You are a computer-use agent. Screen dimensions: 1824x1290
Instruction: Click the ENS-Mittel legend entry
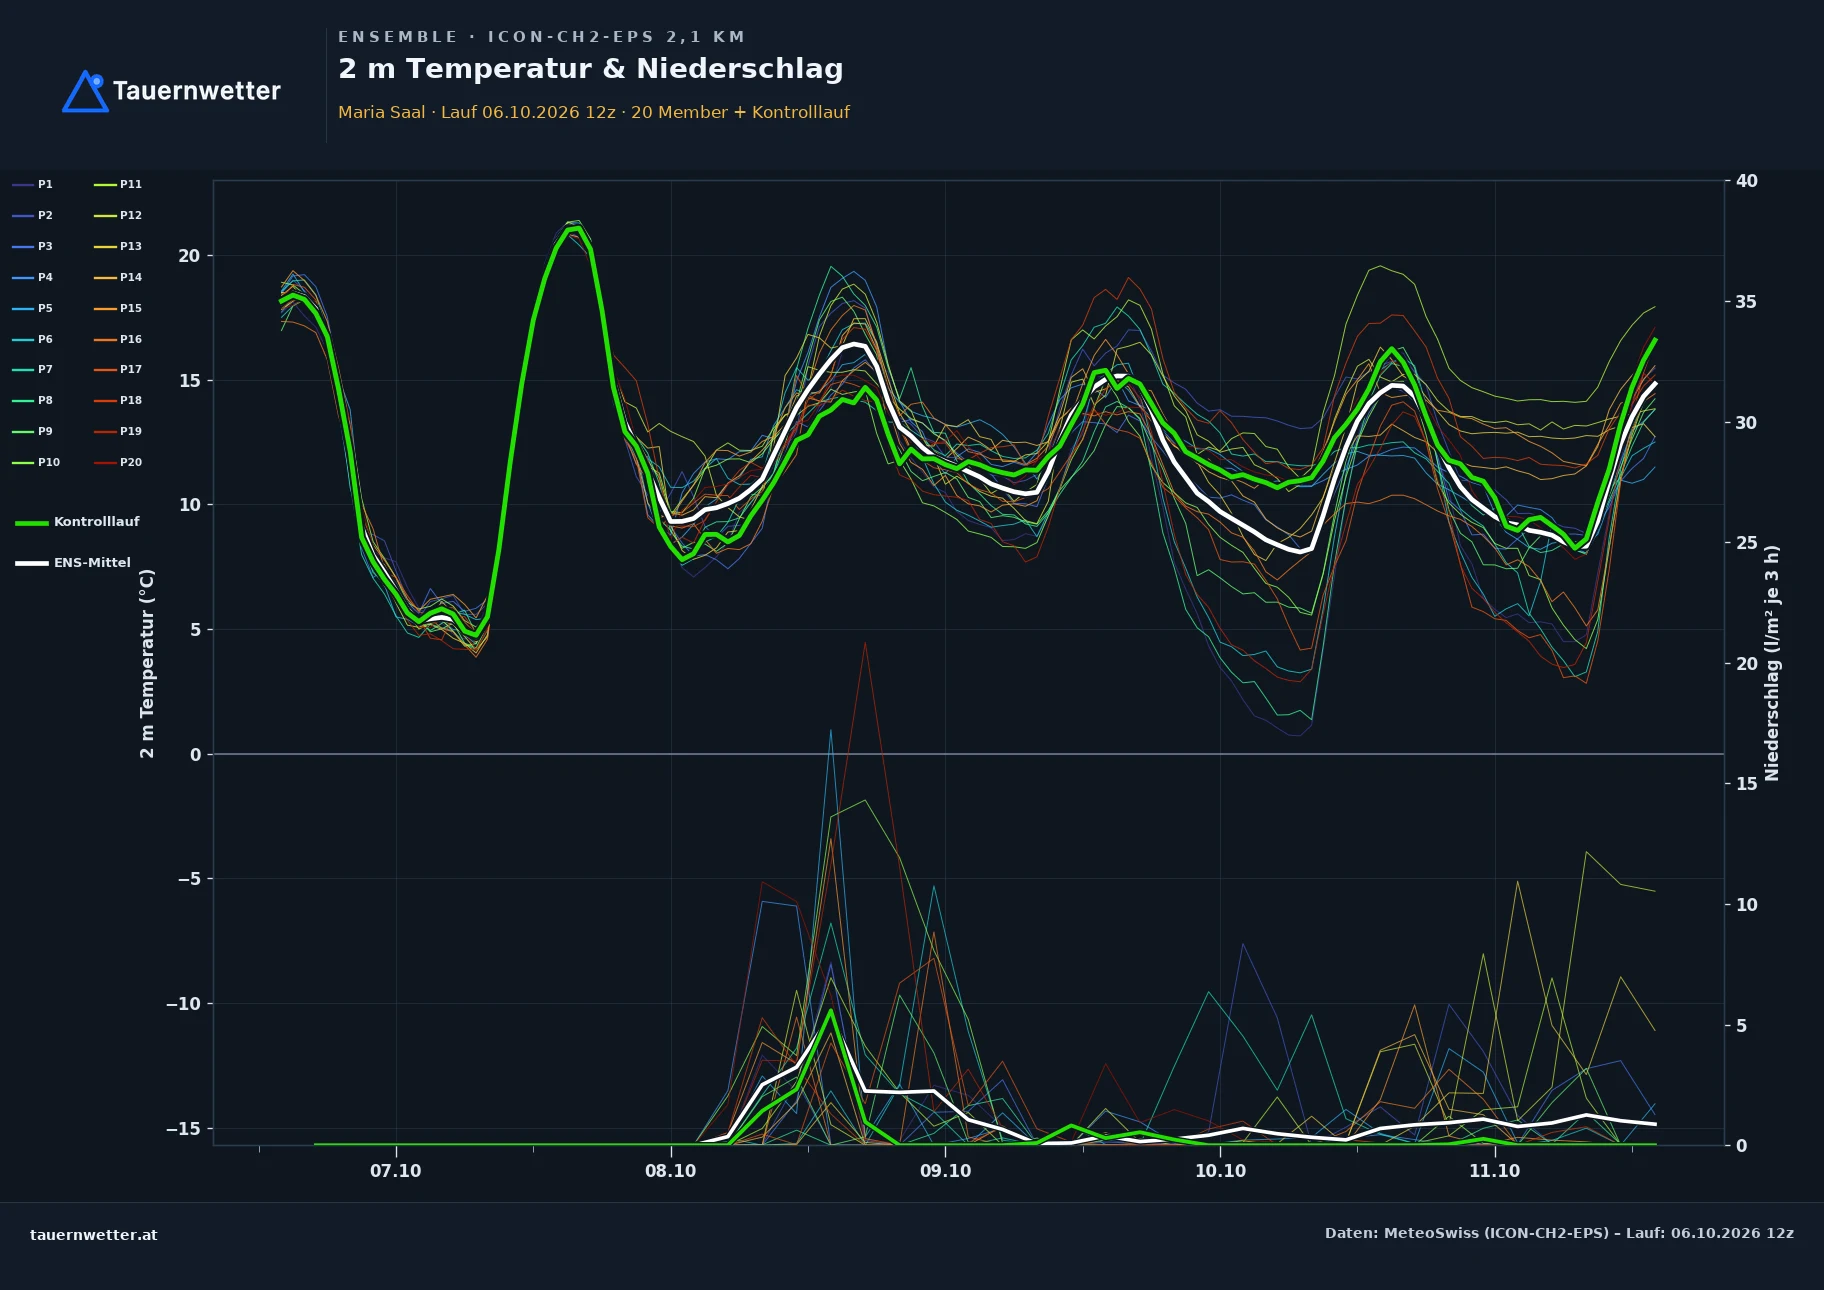point(73,563)
